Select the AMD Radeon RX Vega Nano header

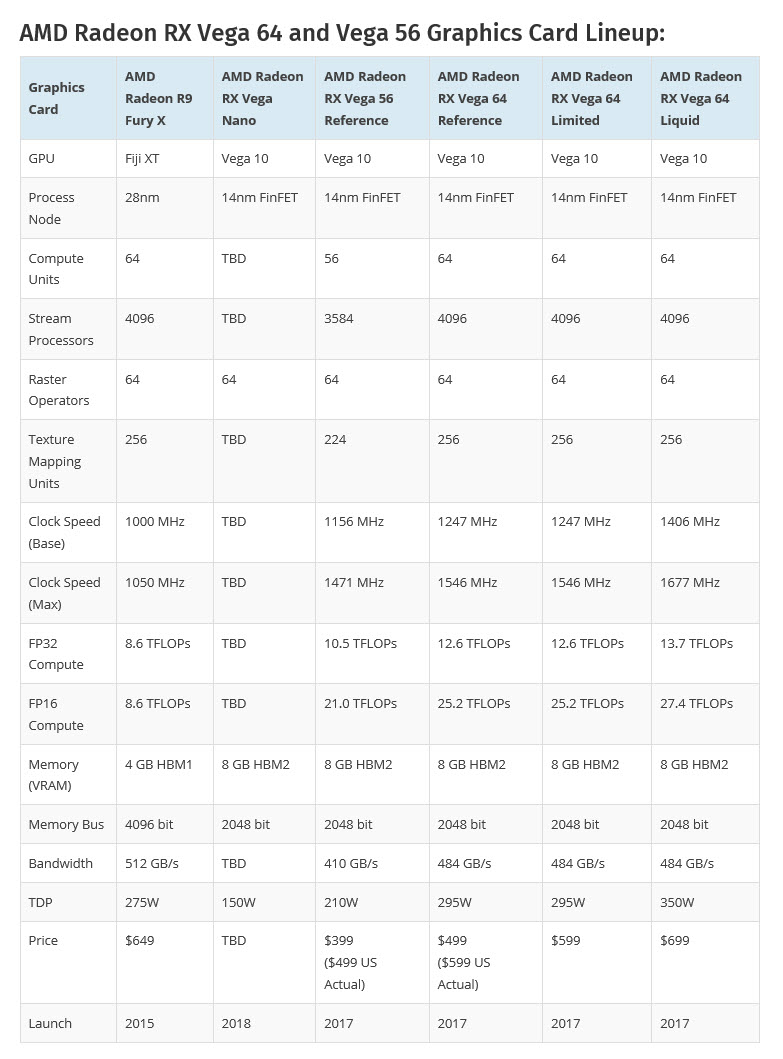(x=262, y=98)
